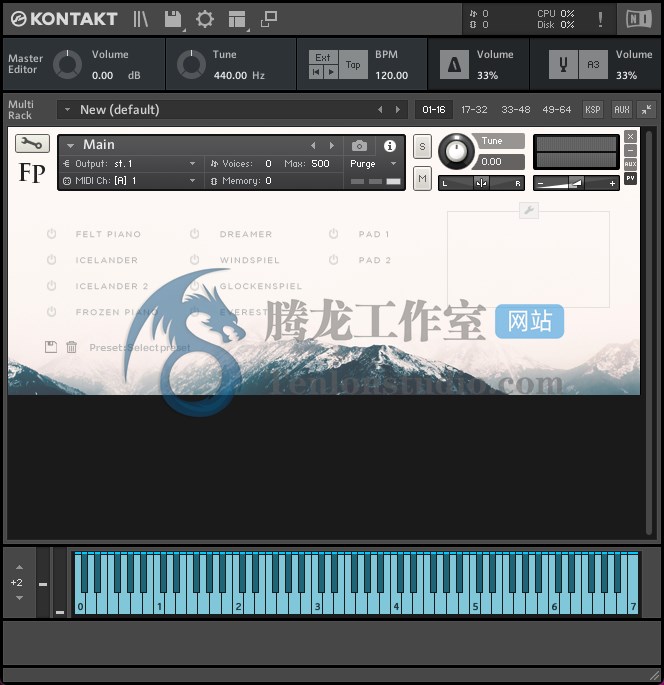
Task: Mute the instrument with M button
Action: (x=422, y=178)
